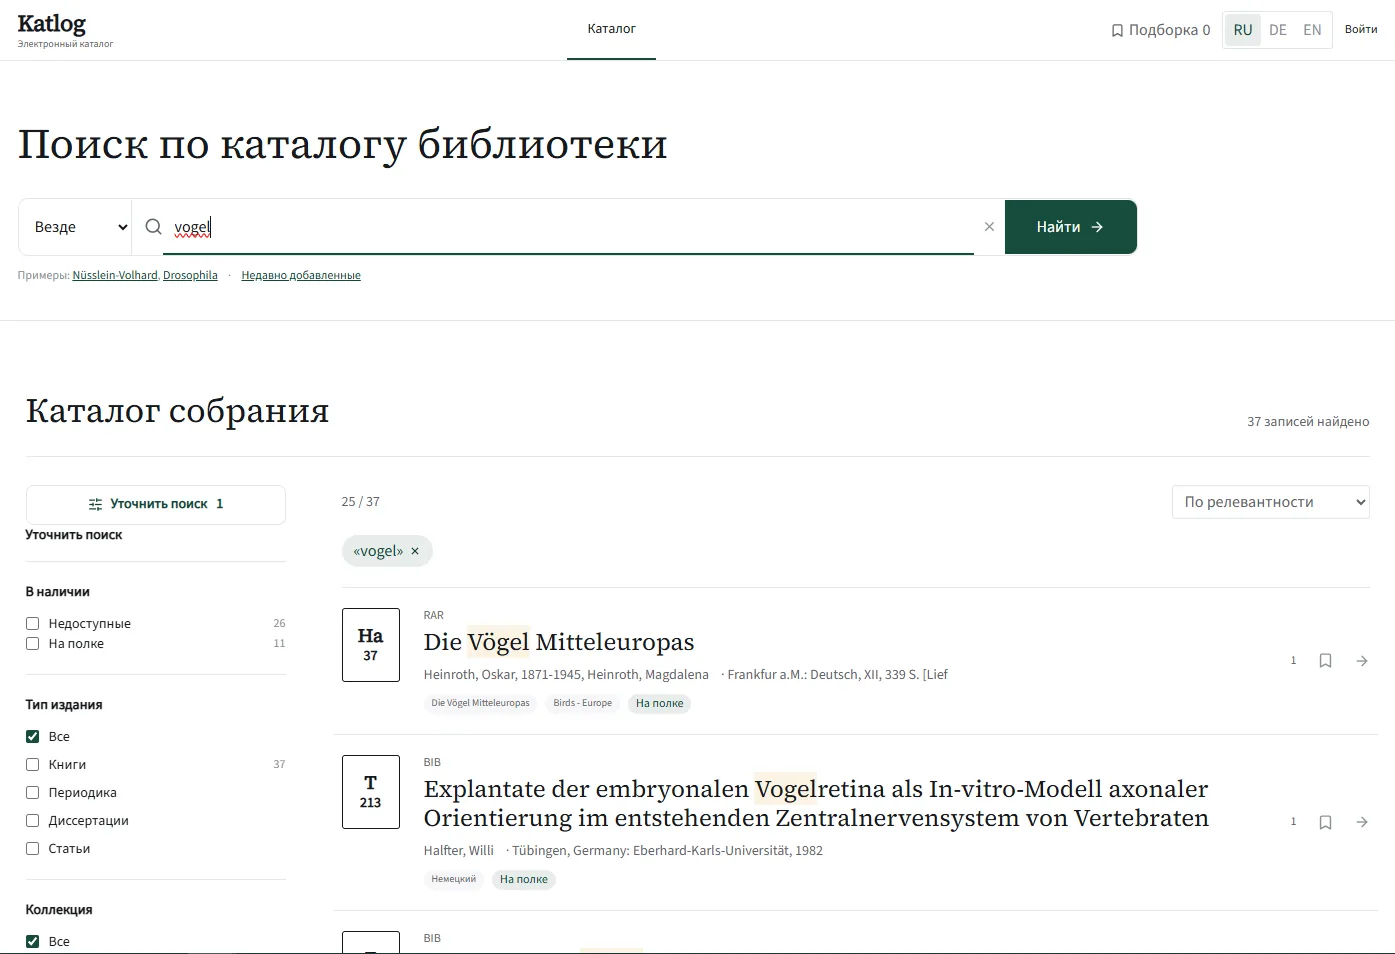Image resolution: width=1395 pixels, height=954 pixels.
Task: Switch language to EN
Action: [x=1312, y=30]
